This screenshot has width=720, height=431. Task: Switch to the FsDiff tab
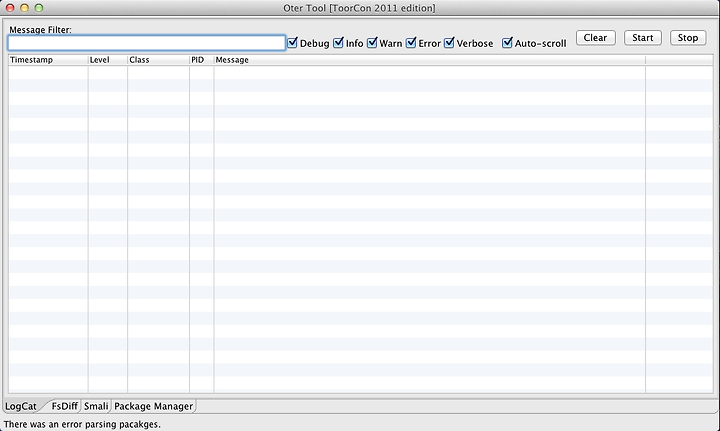pos(64,406)
